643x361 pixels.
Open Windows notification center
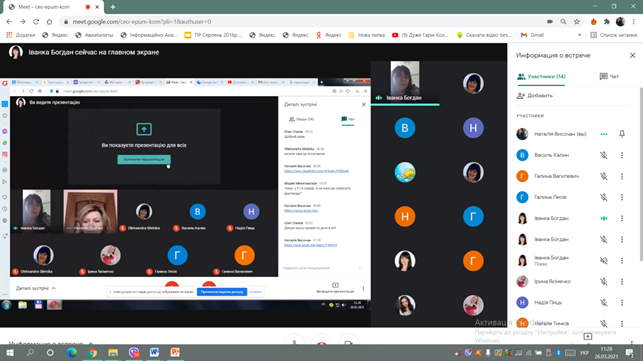coord(630,352)
